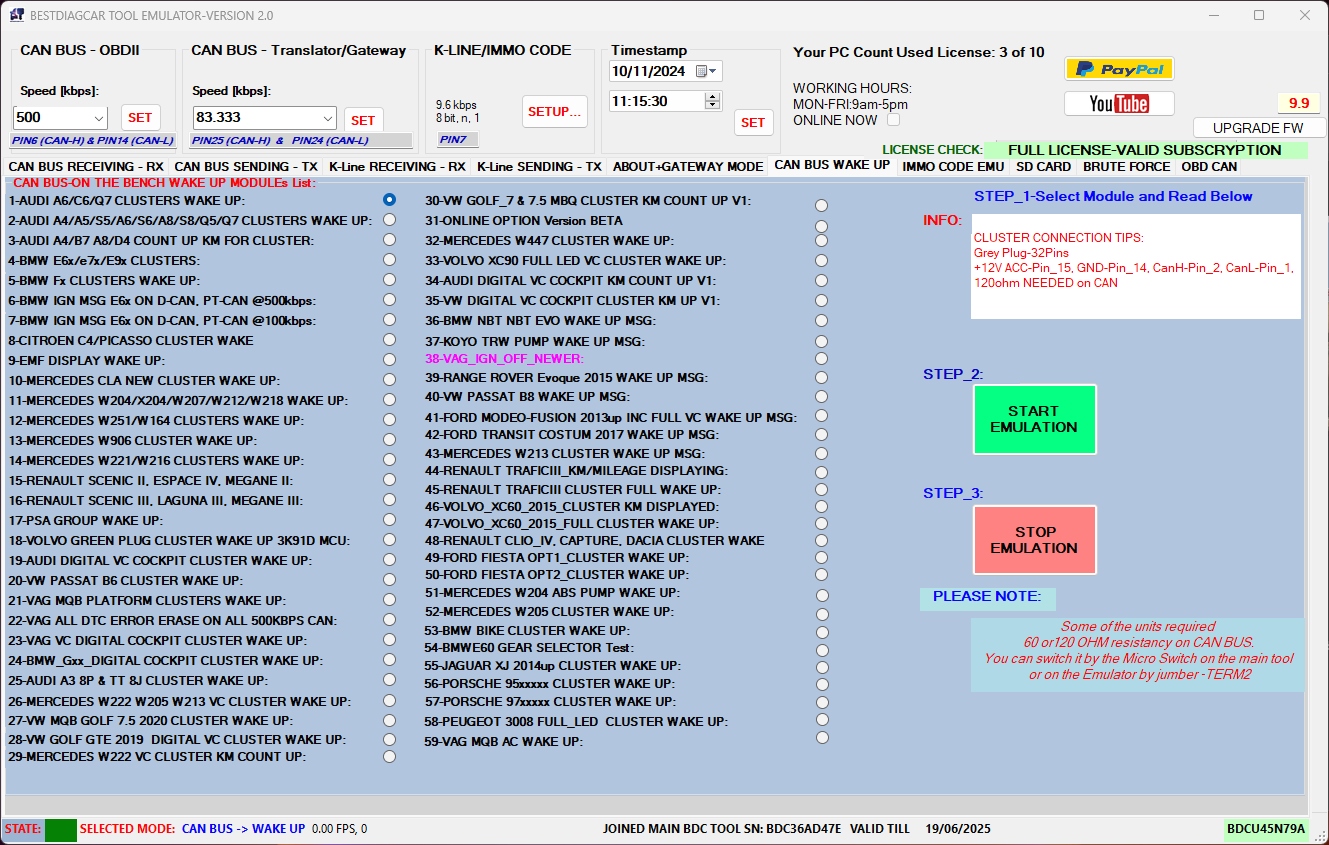Click the PayPal payment button
1329x845 pixels.
click(x=1118, y=69)
